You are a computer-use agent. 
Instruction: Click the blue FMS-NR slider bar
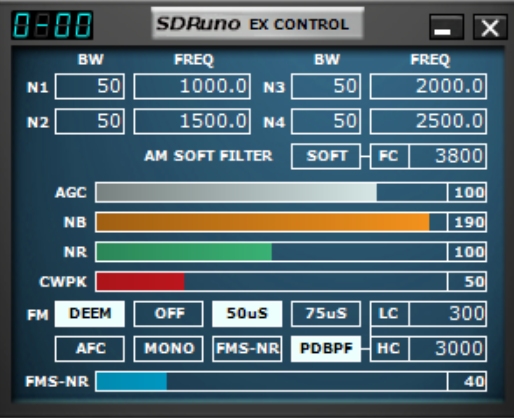[x=271, y=381]
